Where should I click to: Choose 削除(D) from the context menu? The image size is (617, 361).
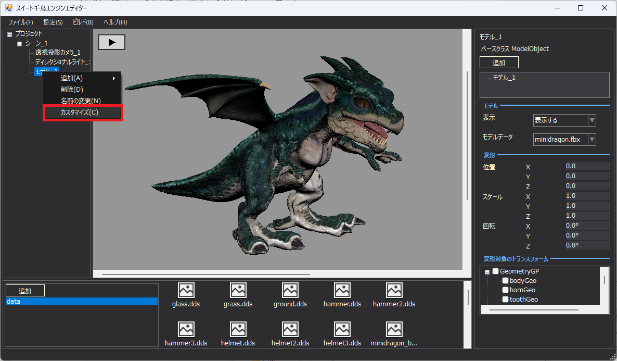[x=82, y=89]
